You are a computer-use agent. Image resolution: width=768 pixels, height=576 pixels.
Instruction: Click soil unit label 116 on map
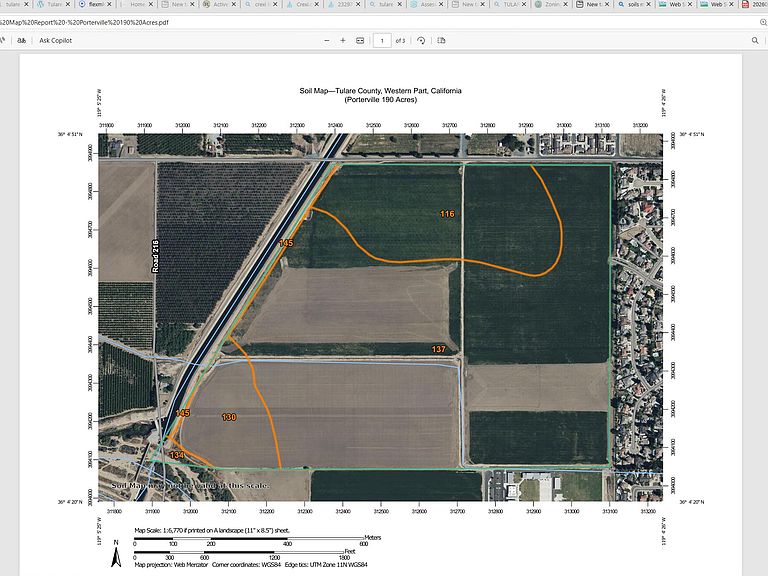pos(447,214)
